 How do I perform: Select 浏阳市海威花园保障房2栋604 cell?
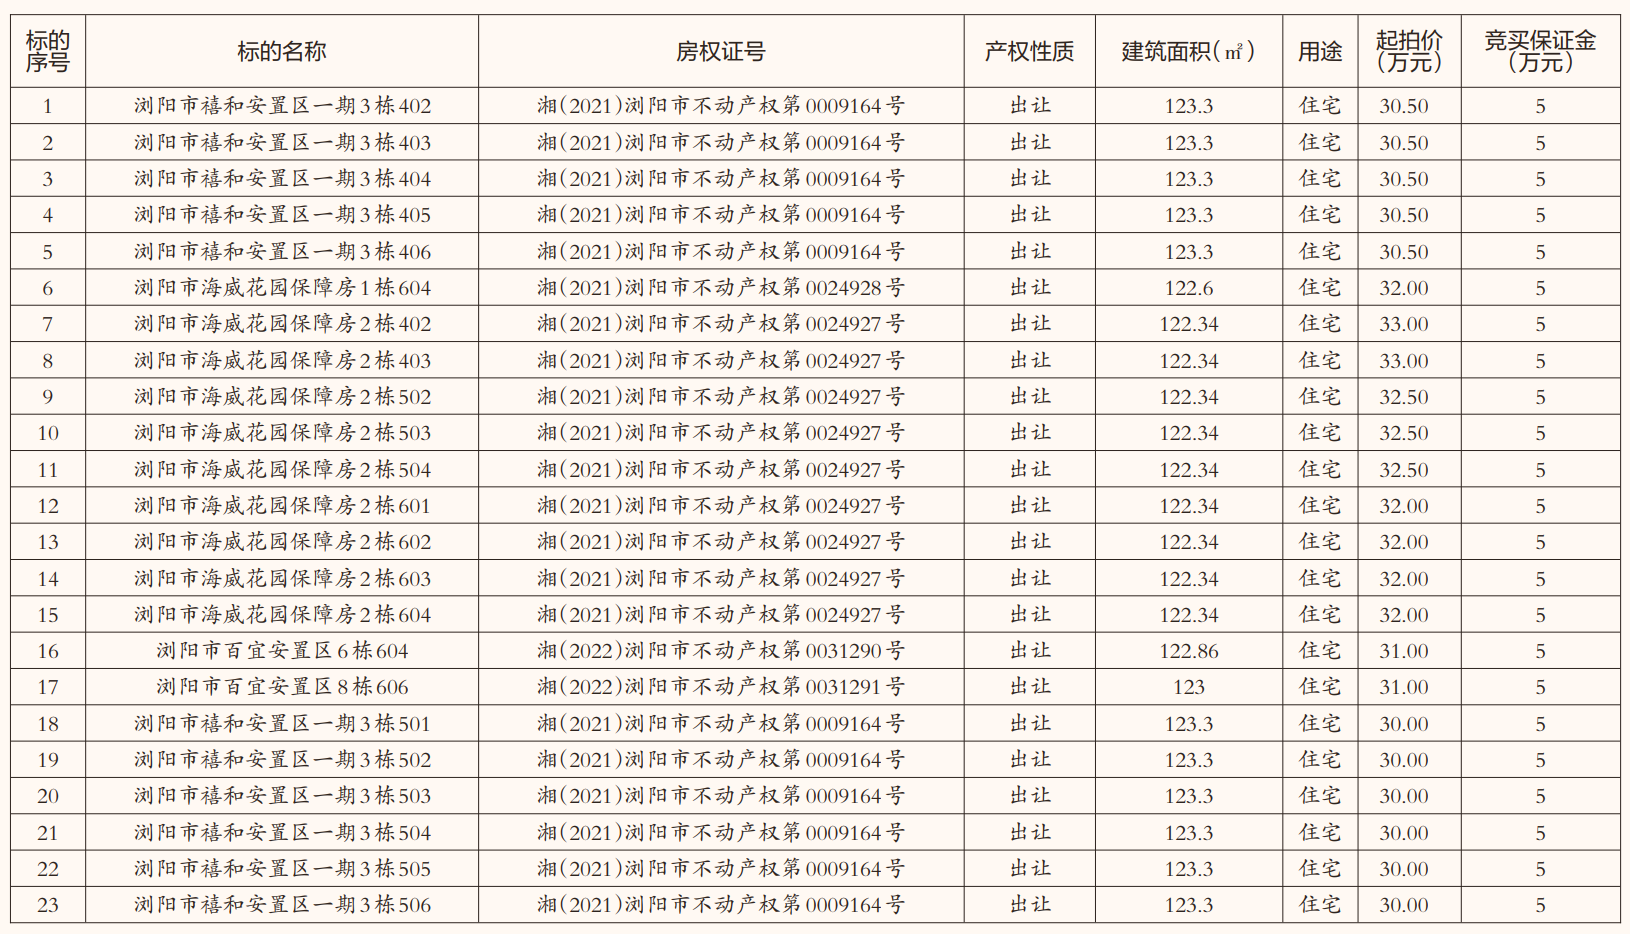282,615
